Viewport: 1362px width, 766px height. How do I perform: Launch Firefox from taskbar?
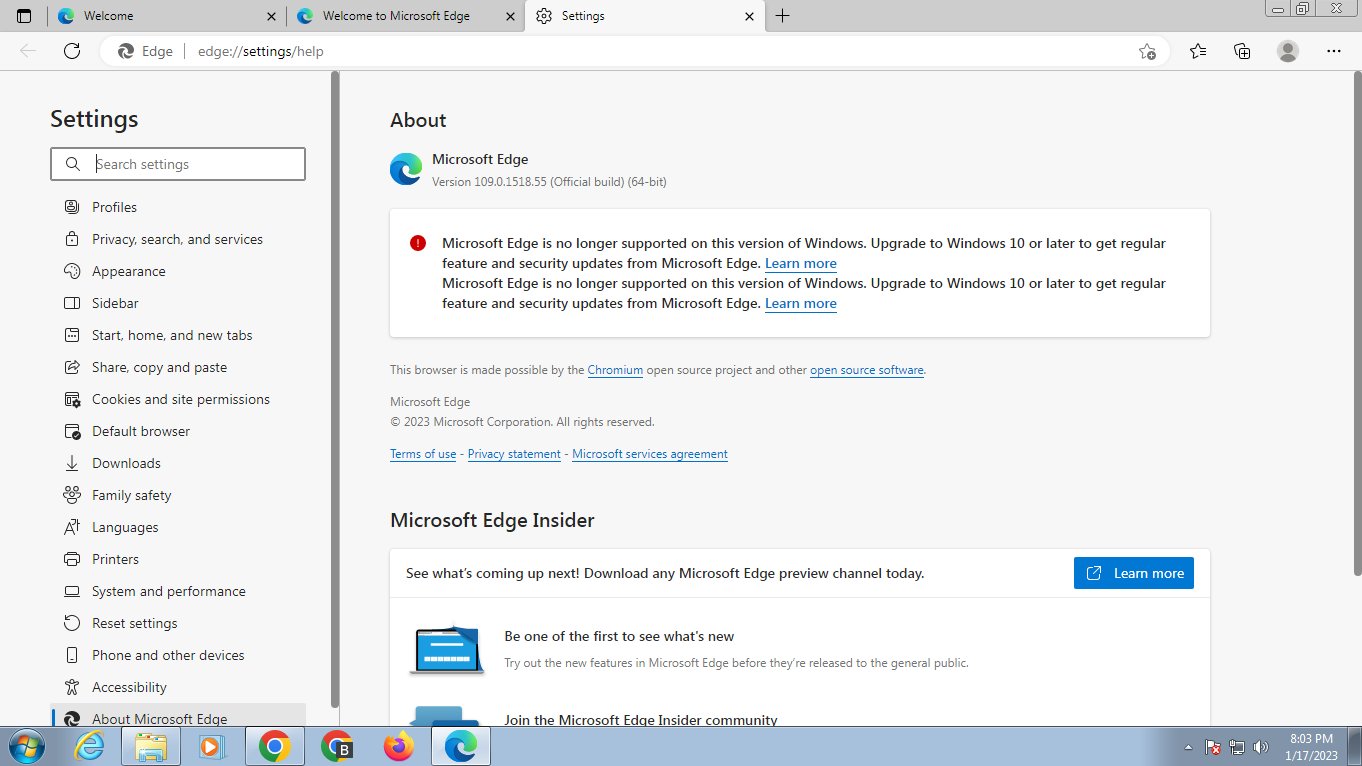(x=398, y=746)
